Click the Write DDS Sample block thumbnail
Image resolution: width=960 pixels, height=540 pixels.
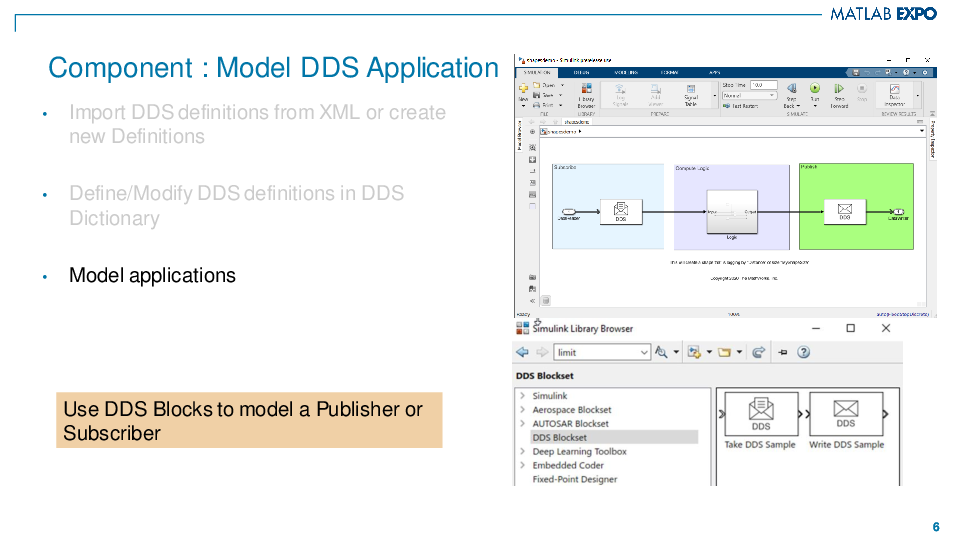click(x=846, y=414)
